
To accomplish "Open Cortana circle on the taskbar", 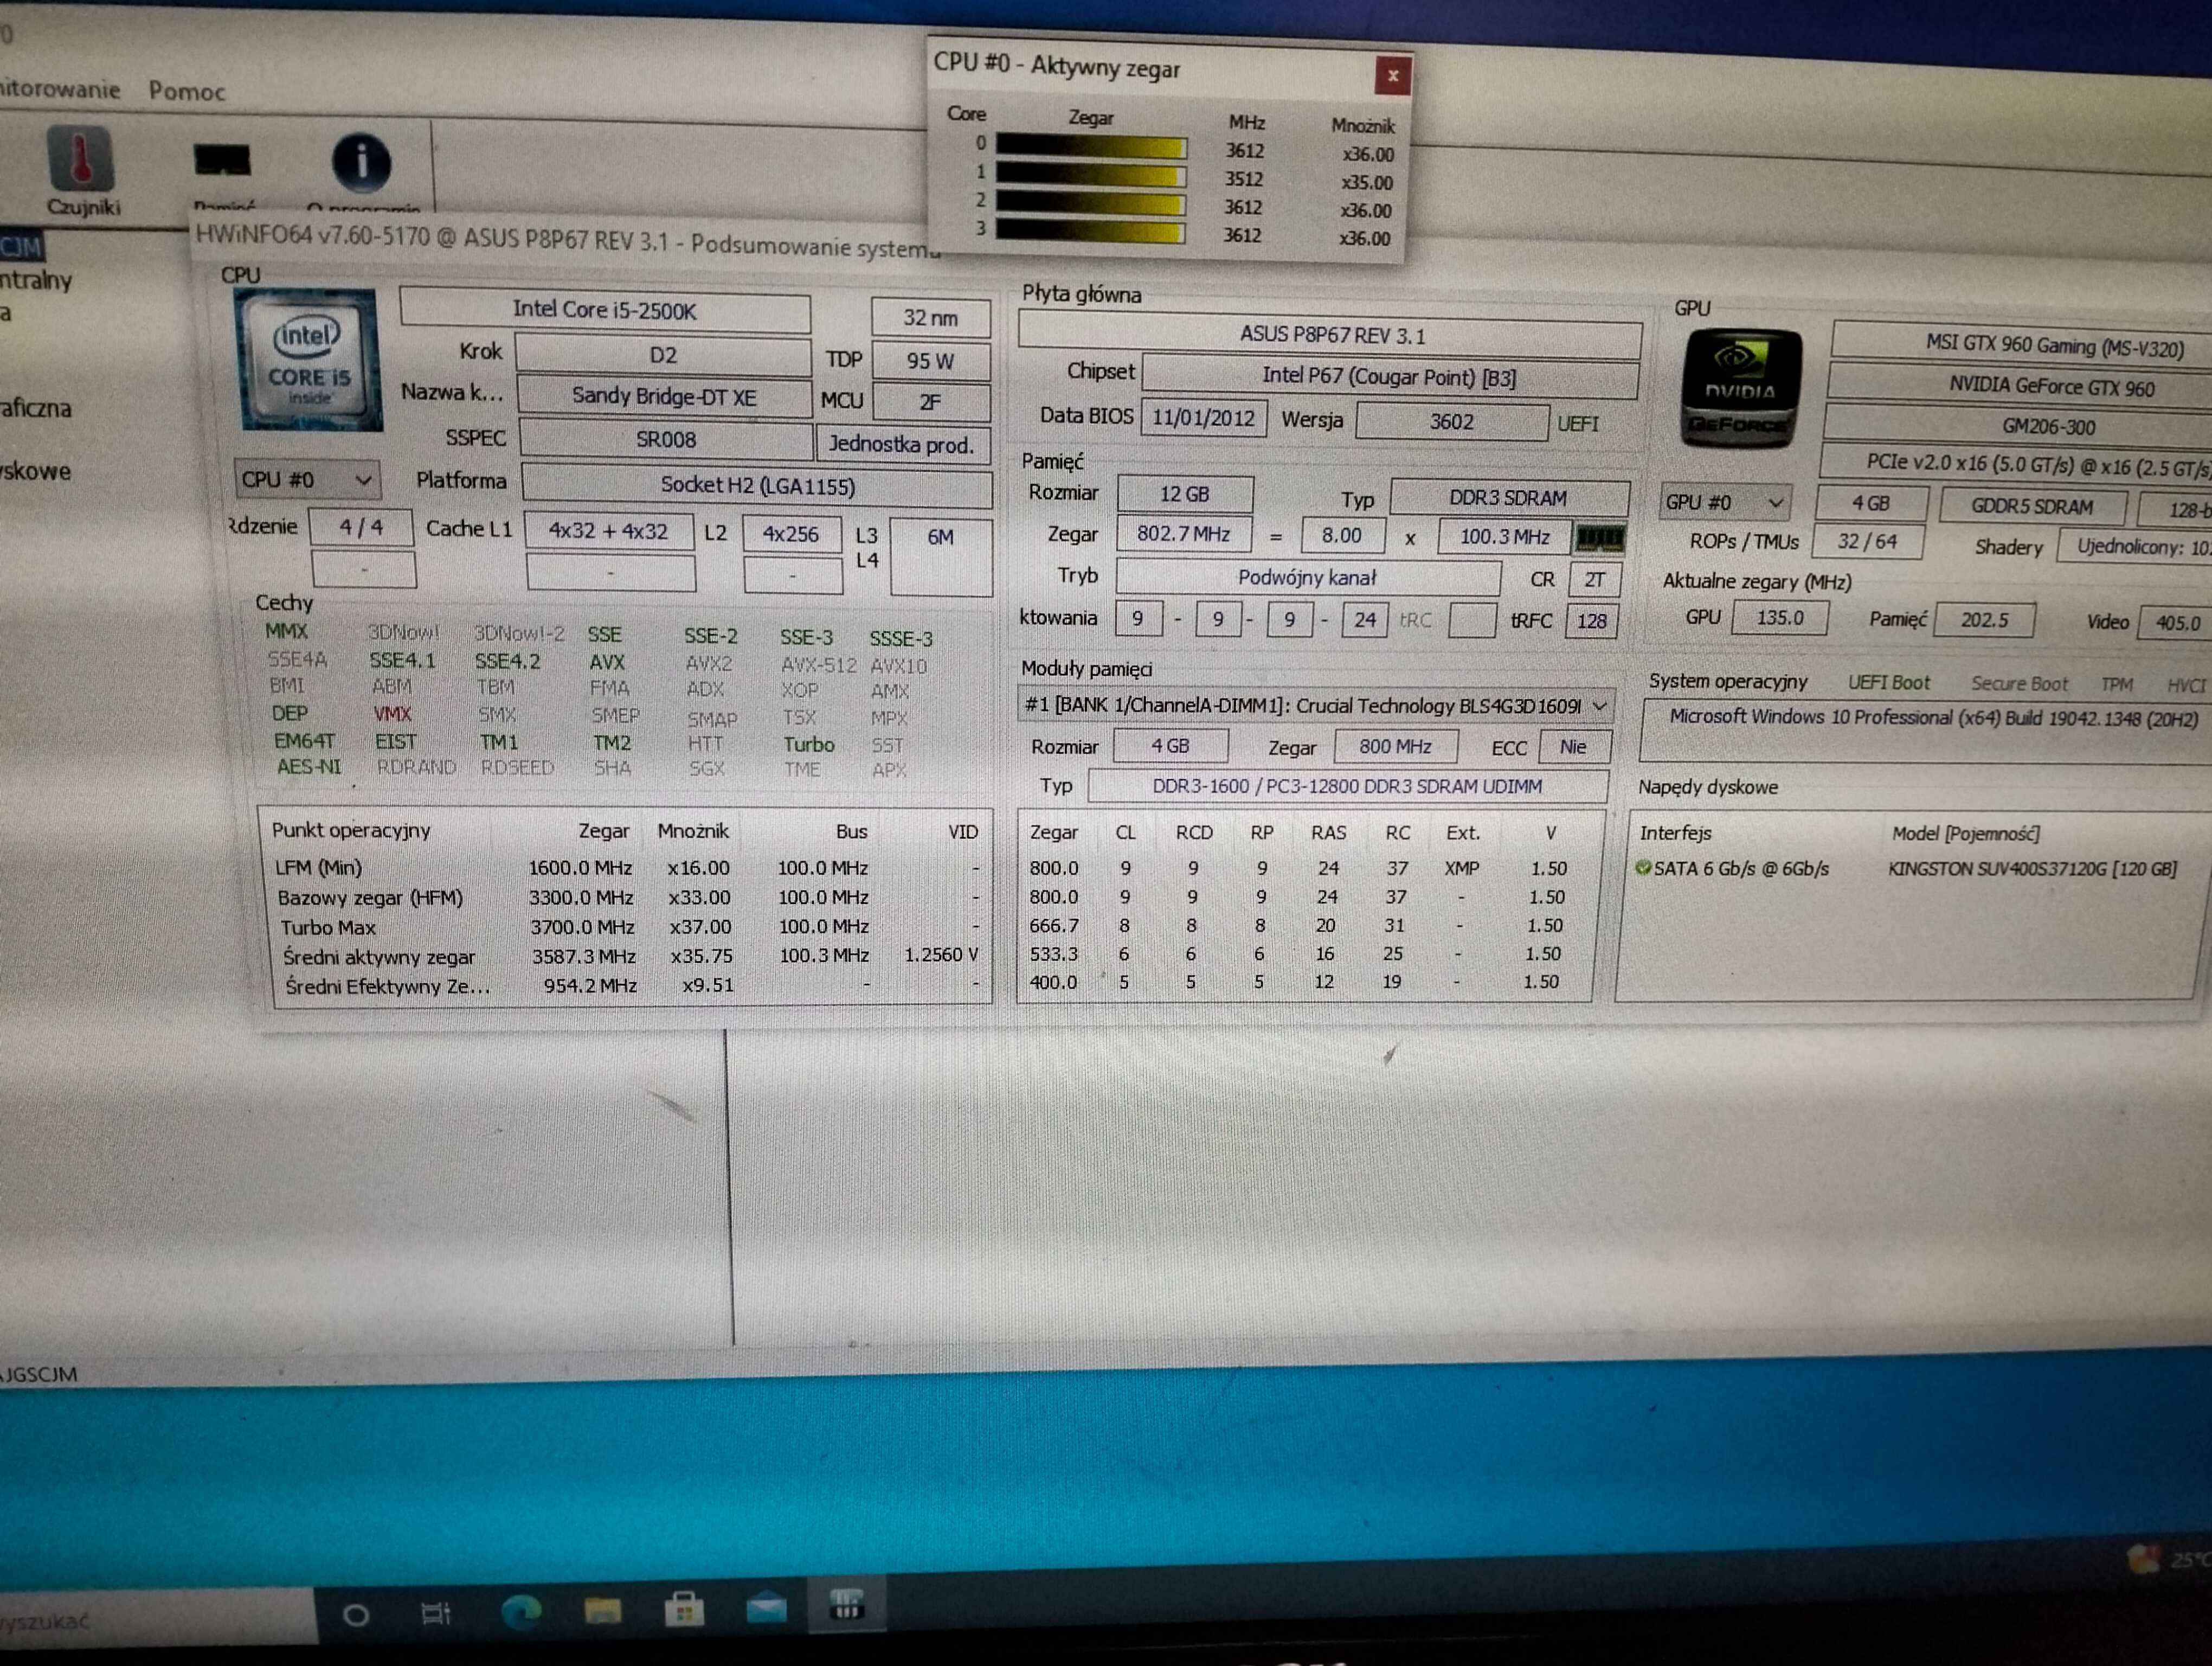I will coord(356,1615).
